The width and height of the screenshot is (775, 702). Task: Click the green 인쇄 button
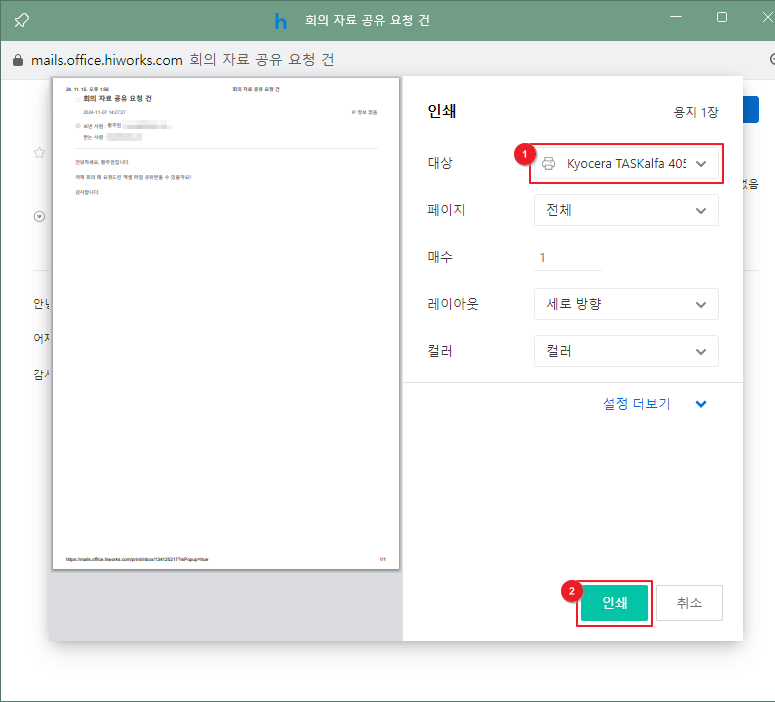pos(614,603)
